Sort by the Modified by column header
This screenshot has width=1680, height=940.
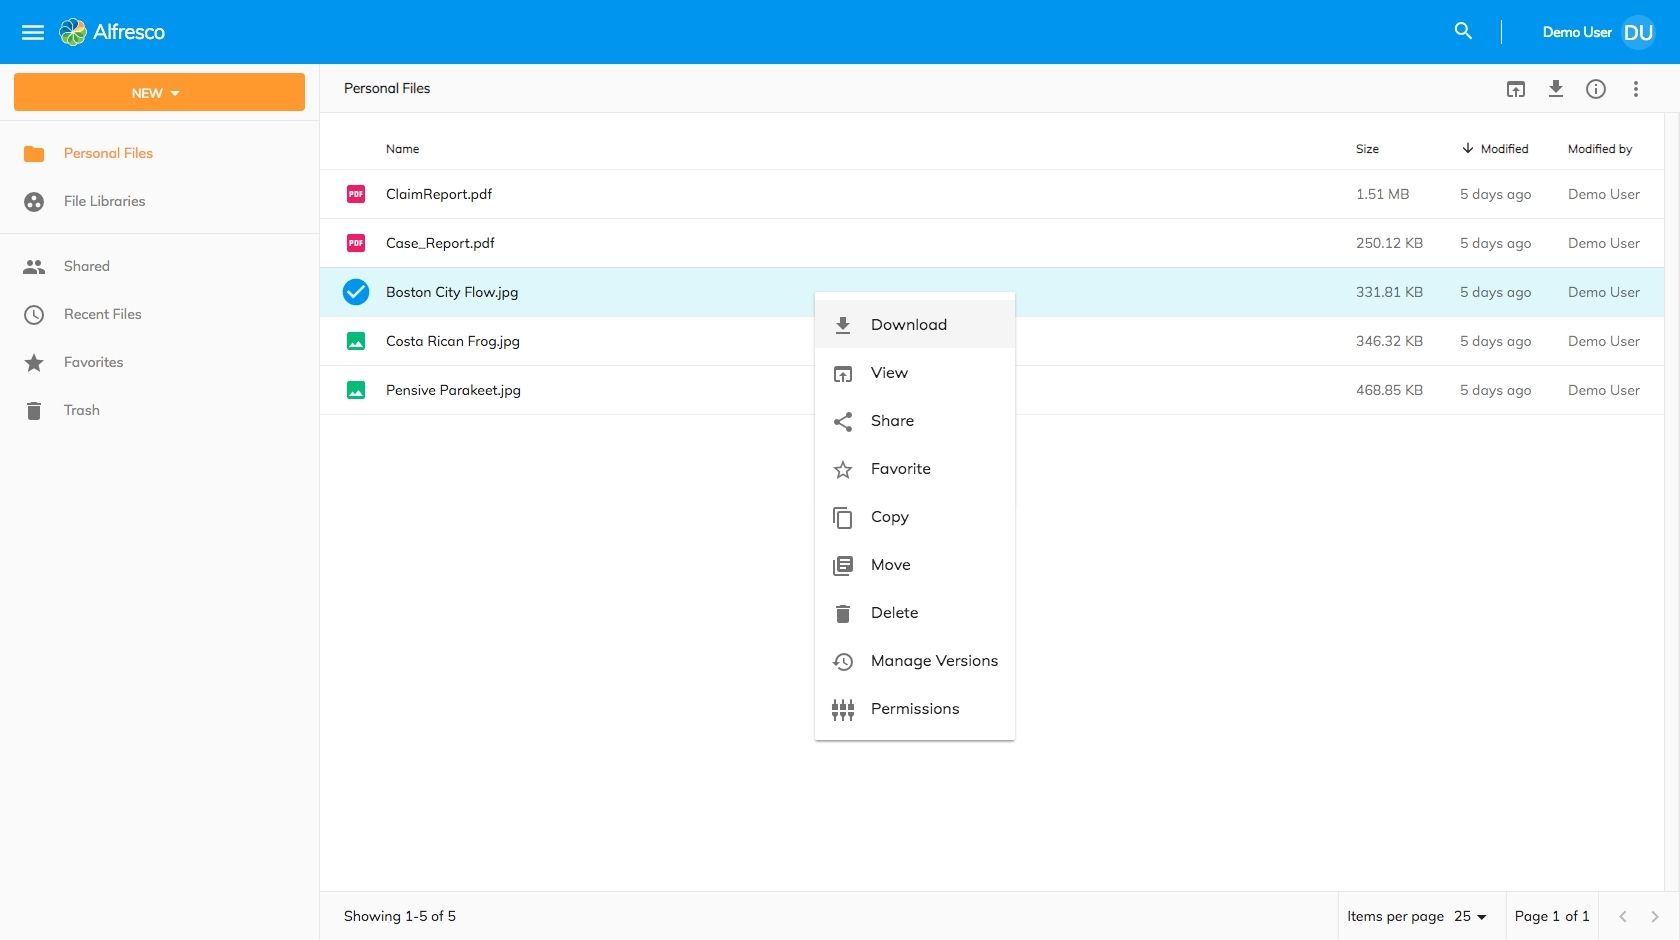1600,149
